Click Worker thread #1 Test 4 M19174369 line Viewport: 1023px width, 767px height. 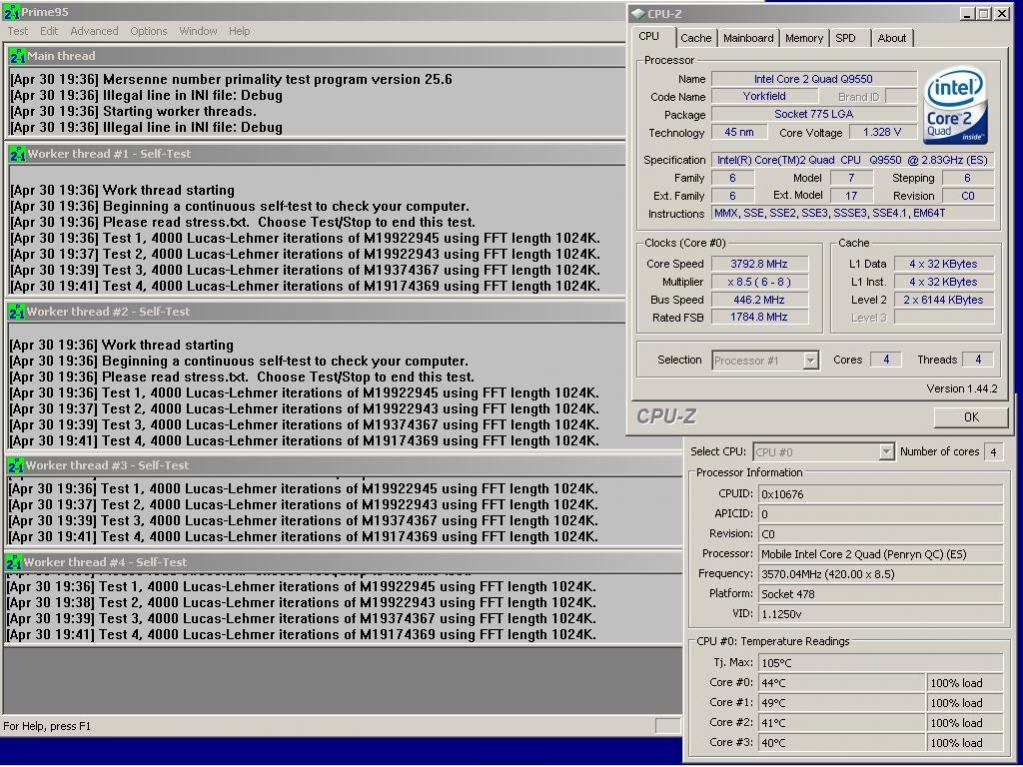pos(305,286)
